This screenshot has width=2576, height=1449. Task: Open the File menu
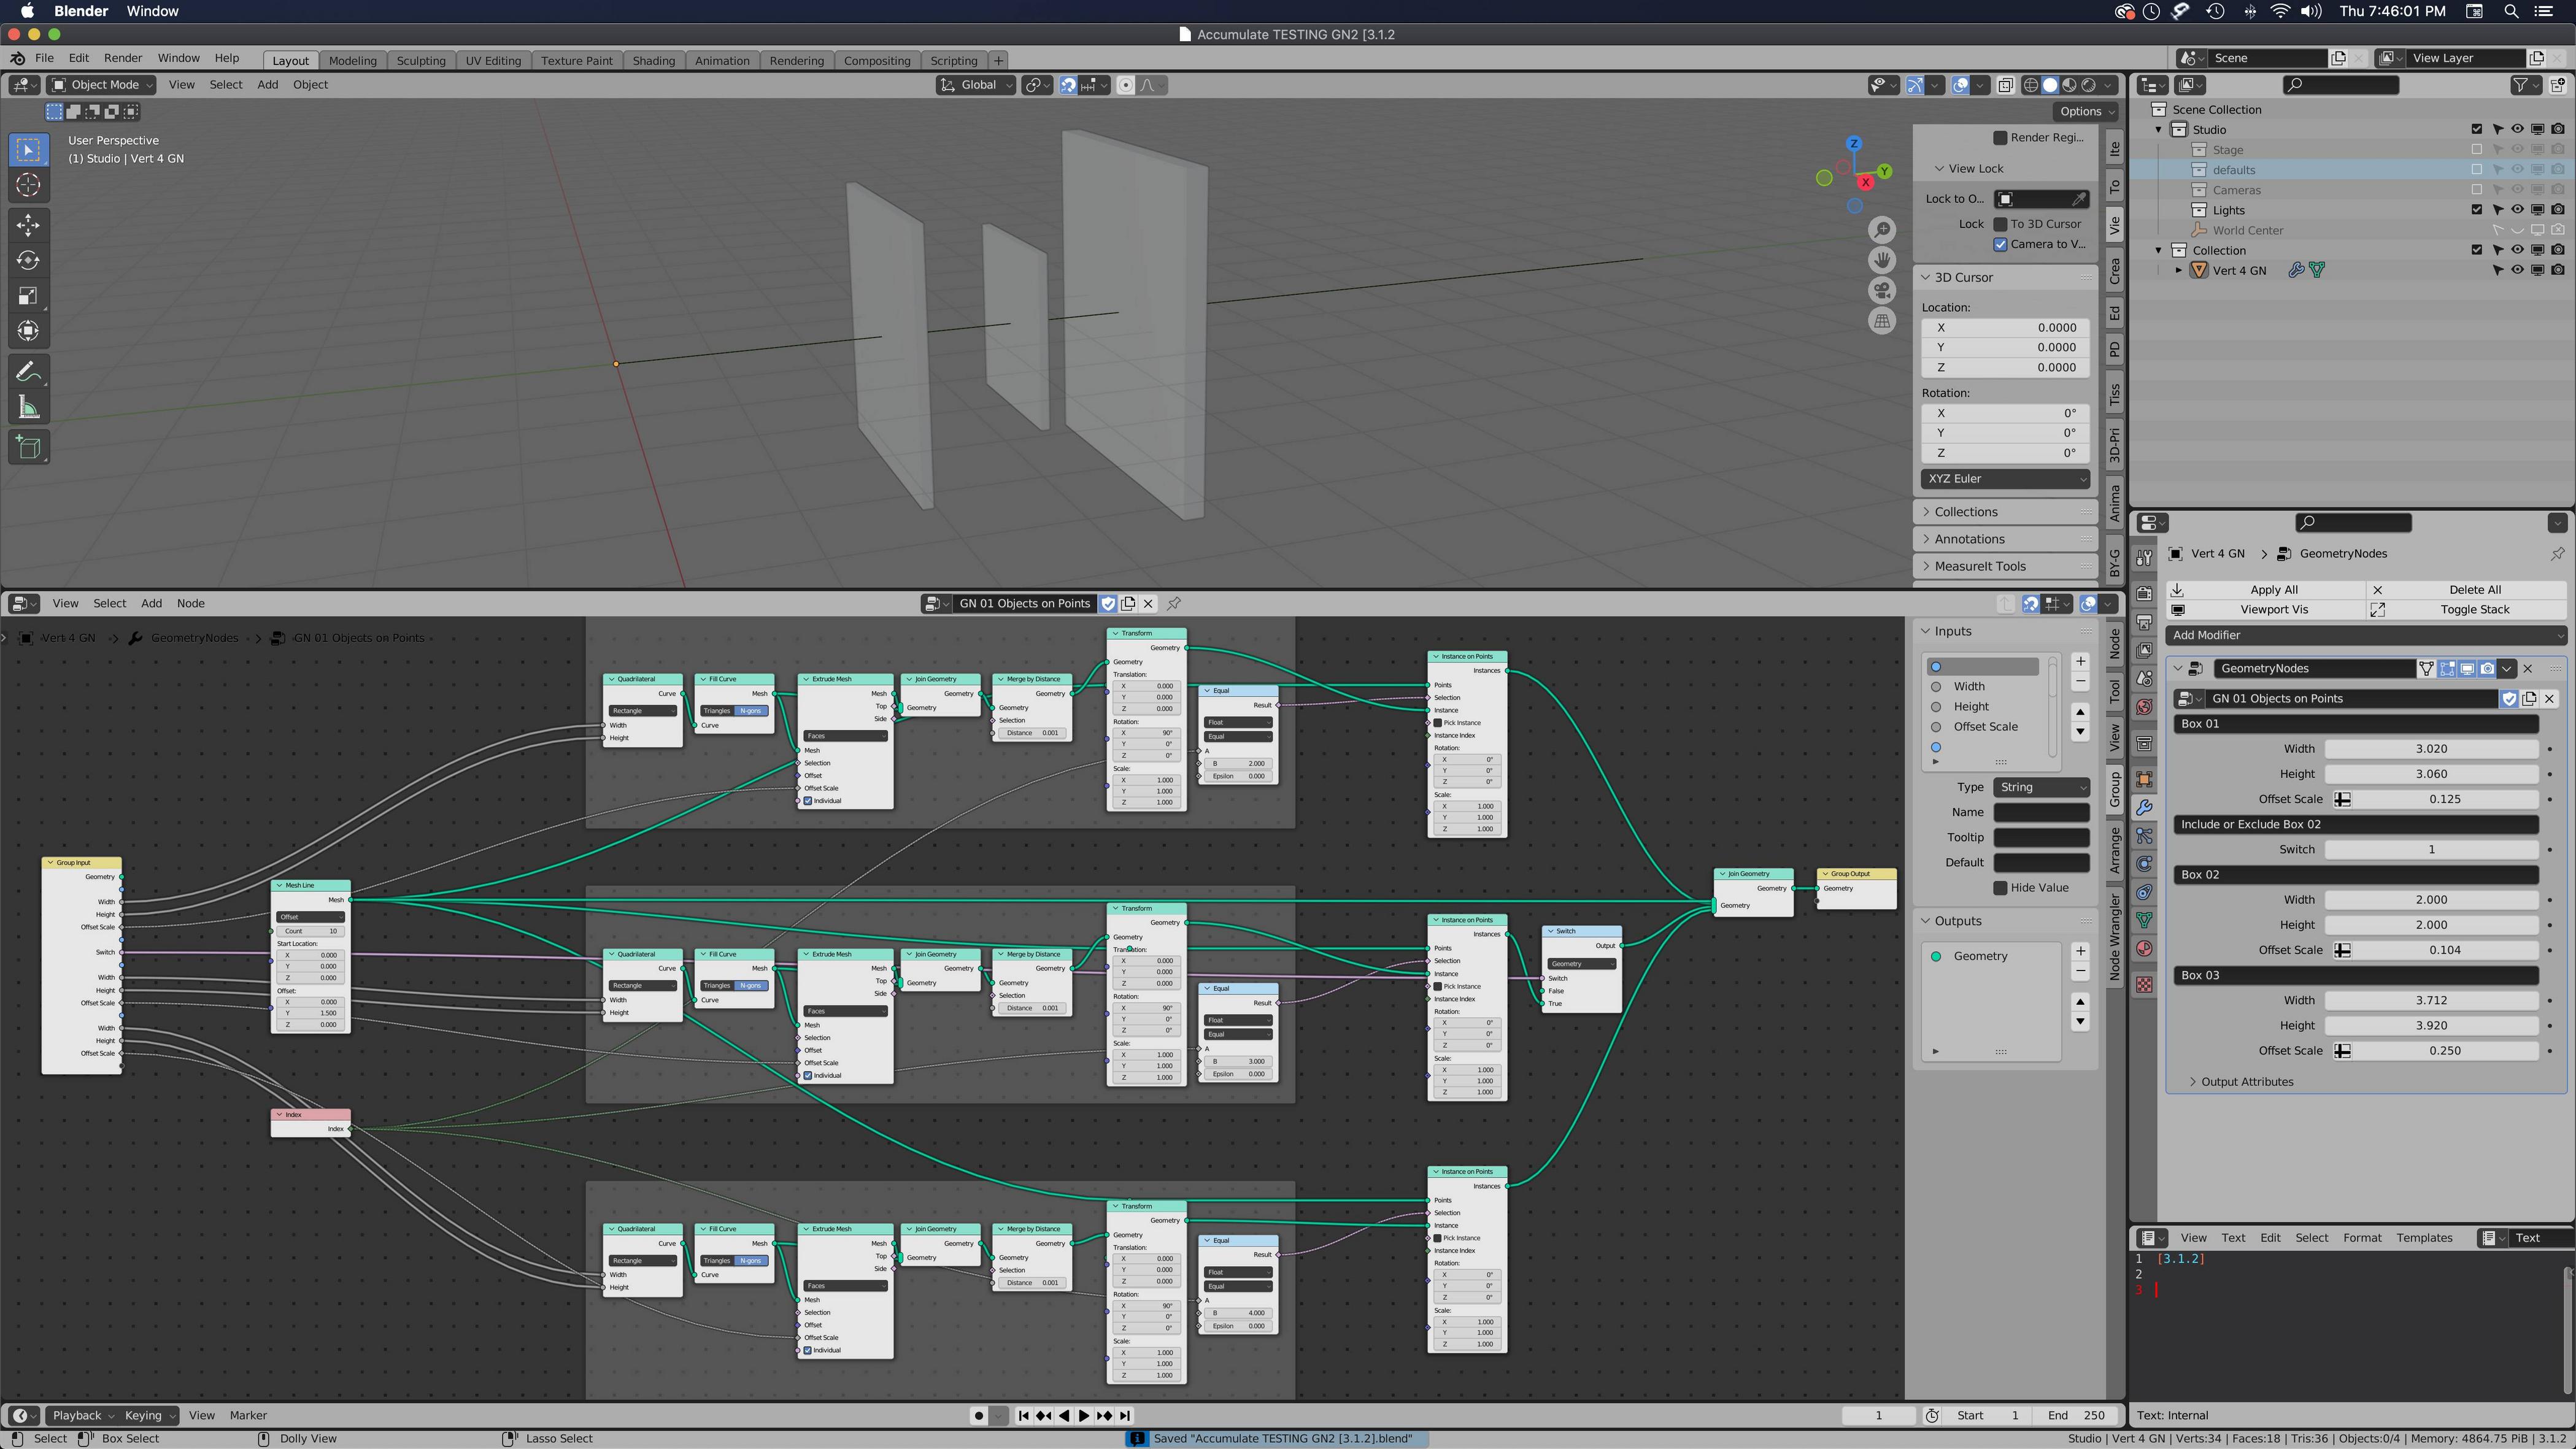click(x=44, y=58)
